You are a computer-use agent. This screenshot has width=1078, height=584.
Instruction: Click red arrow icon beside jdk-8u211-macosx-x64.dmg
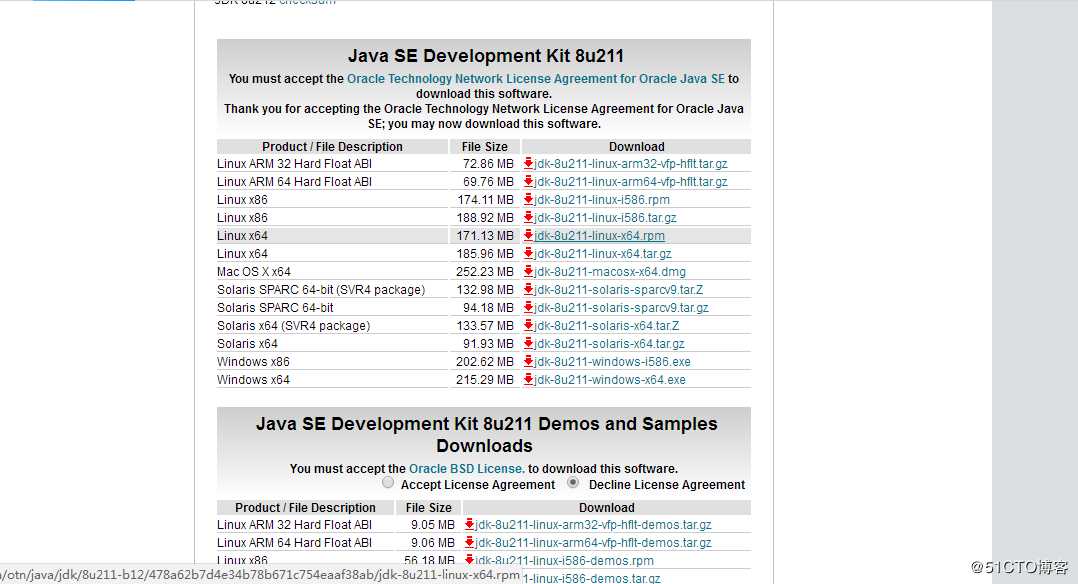[528, 271]
